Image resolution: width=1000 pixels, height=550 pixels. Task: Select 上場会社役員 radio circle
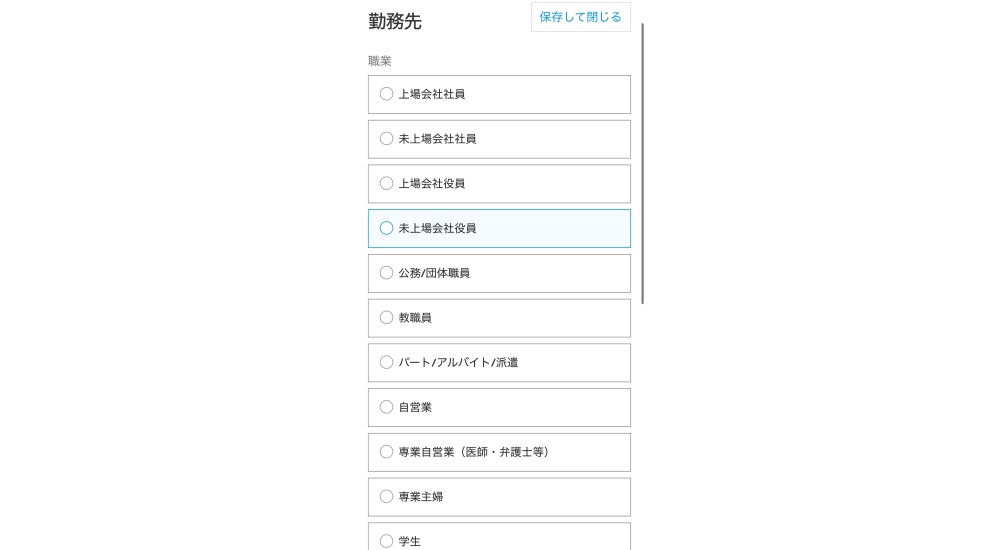coord(386,184)
